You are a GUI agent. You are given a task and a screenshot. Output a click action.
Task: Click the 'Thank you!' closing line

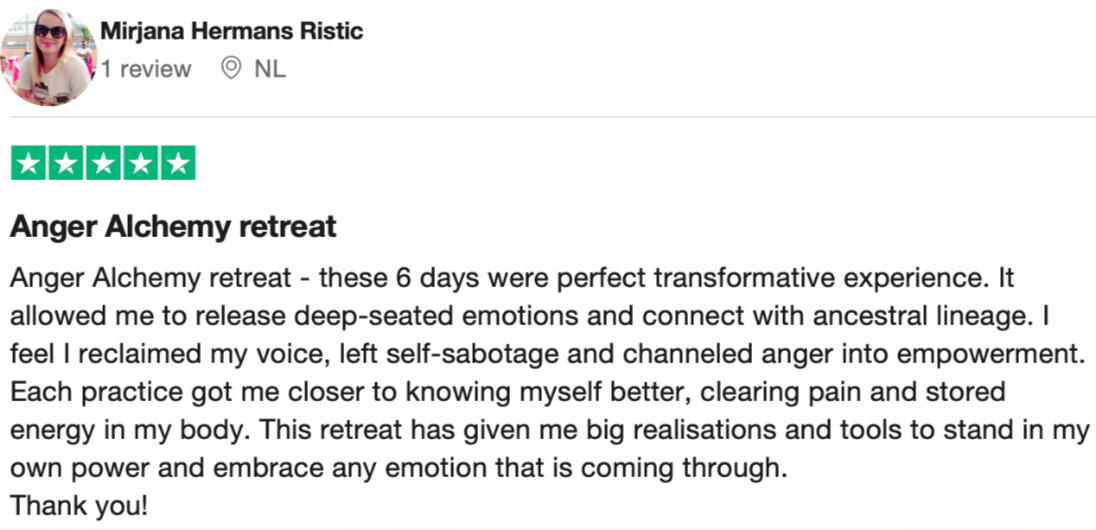tap(79, 506)
